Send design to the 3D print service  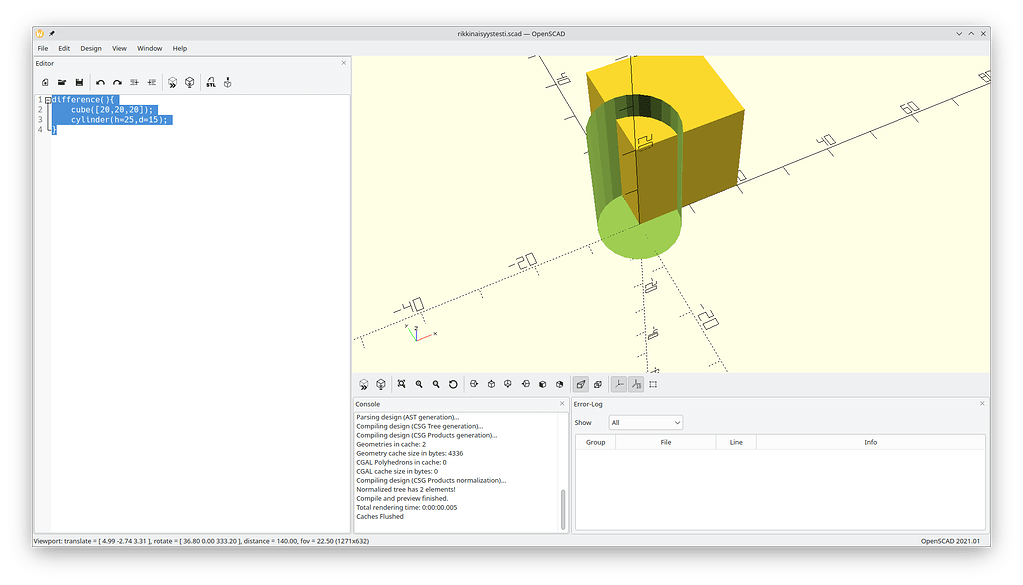228,82
